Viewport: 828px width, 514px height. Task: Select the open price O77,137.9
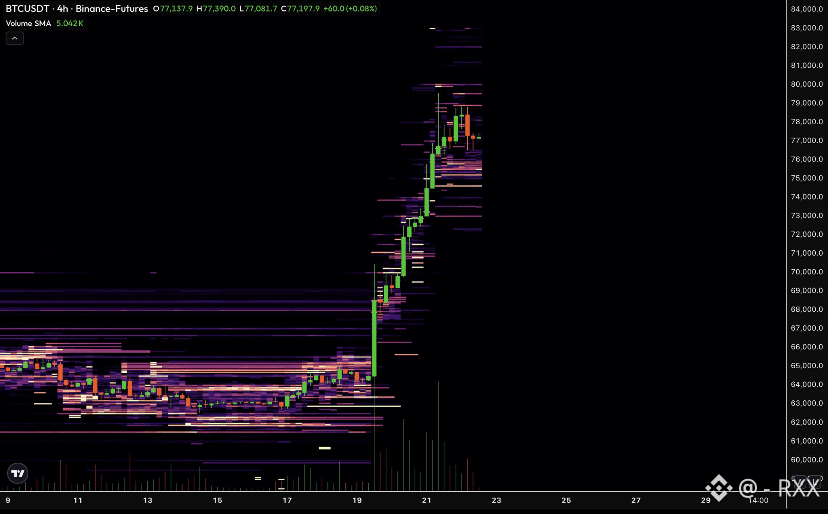point(173,8)
